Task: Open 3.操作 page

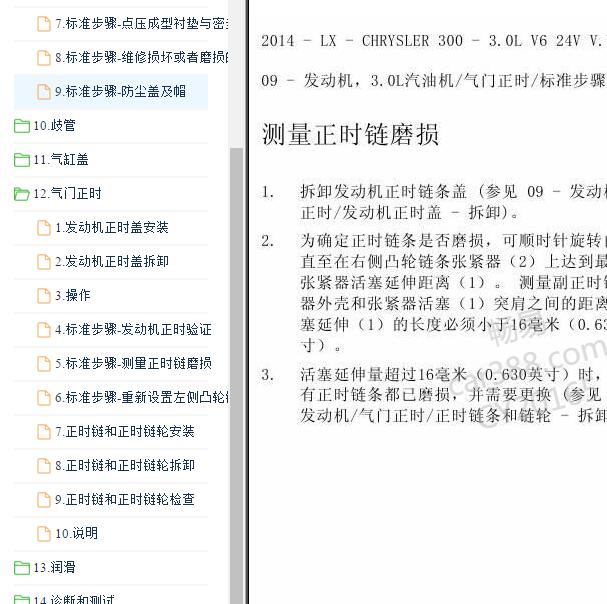Action: coord(73,296)
